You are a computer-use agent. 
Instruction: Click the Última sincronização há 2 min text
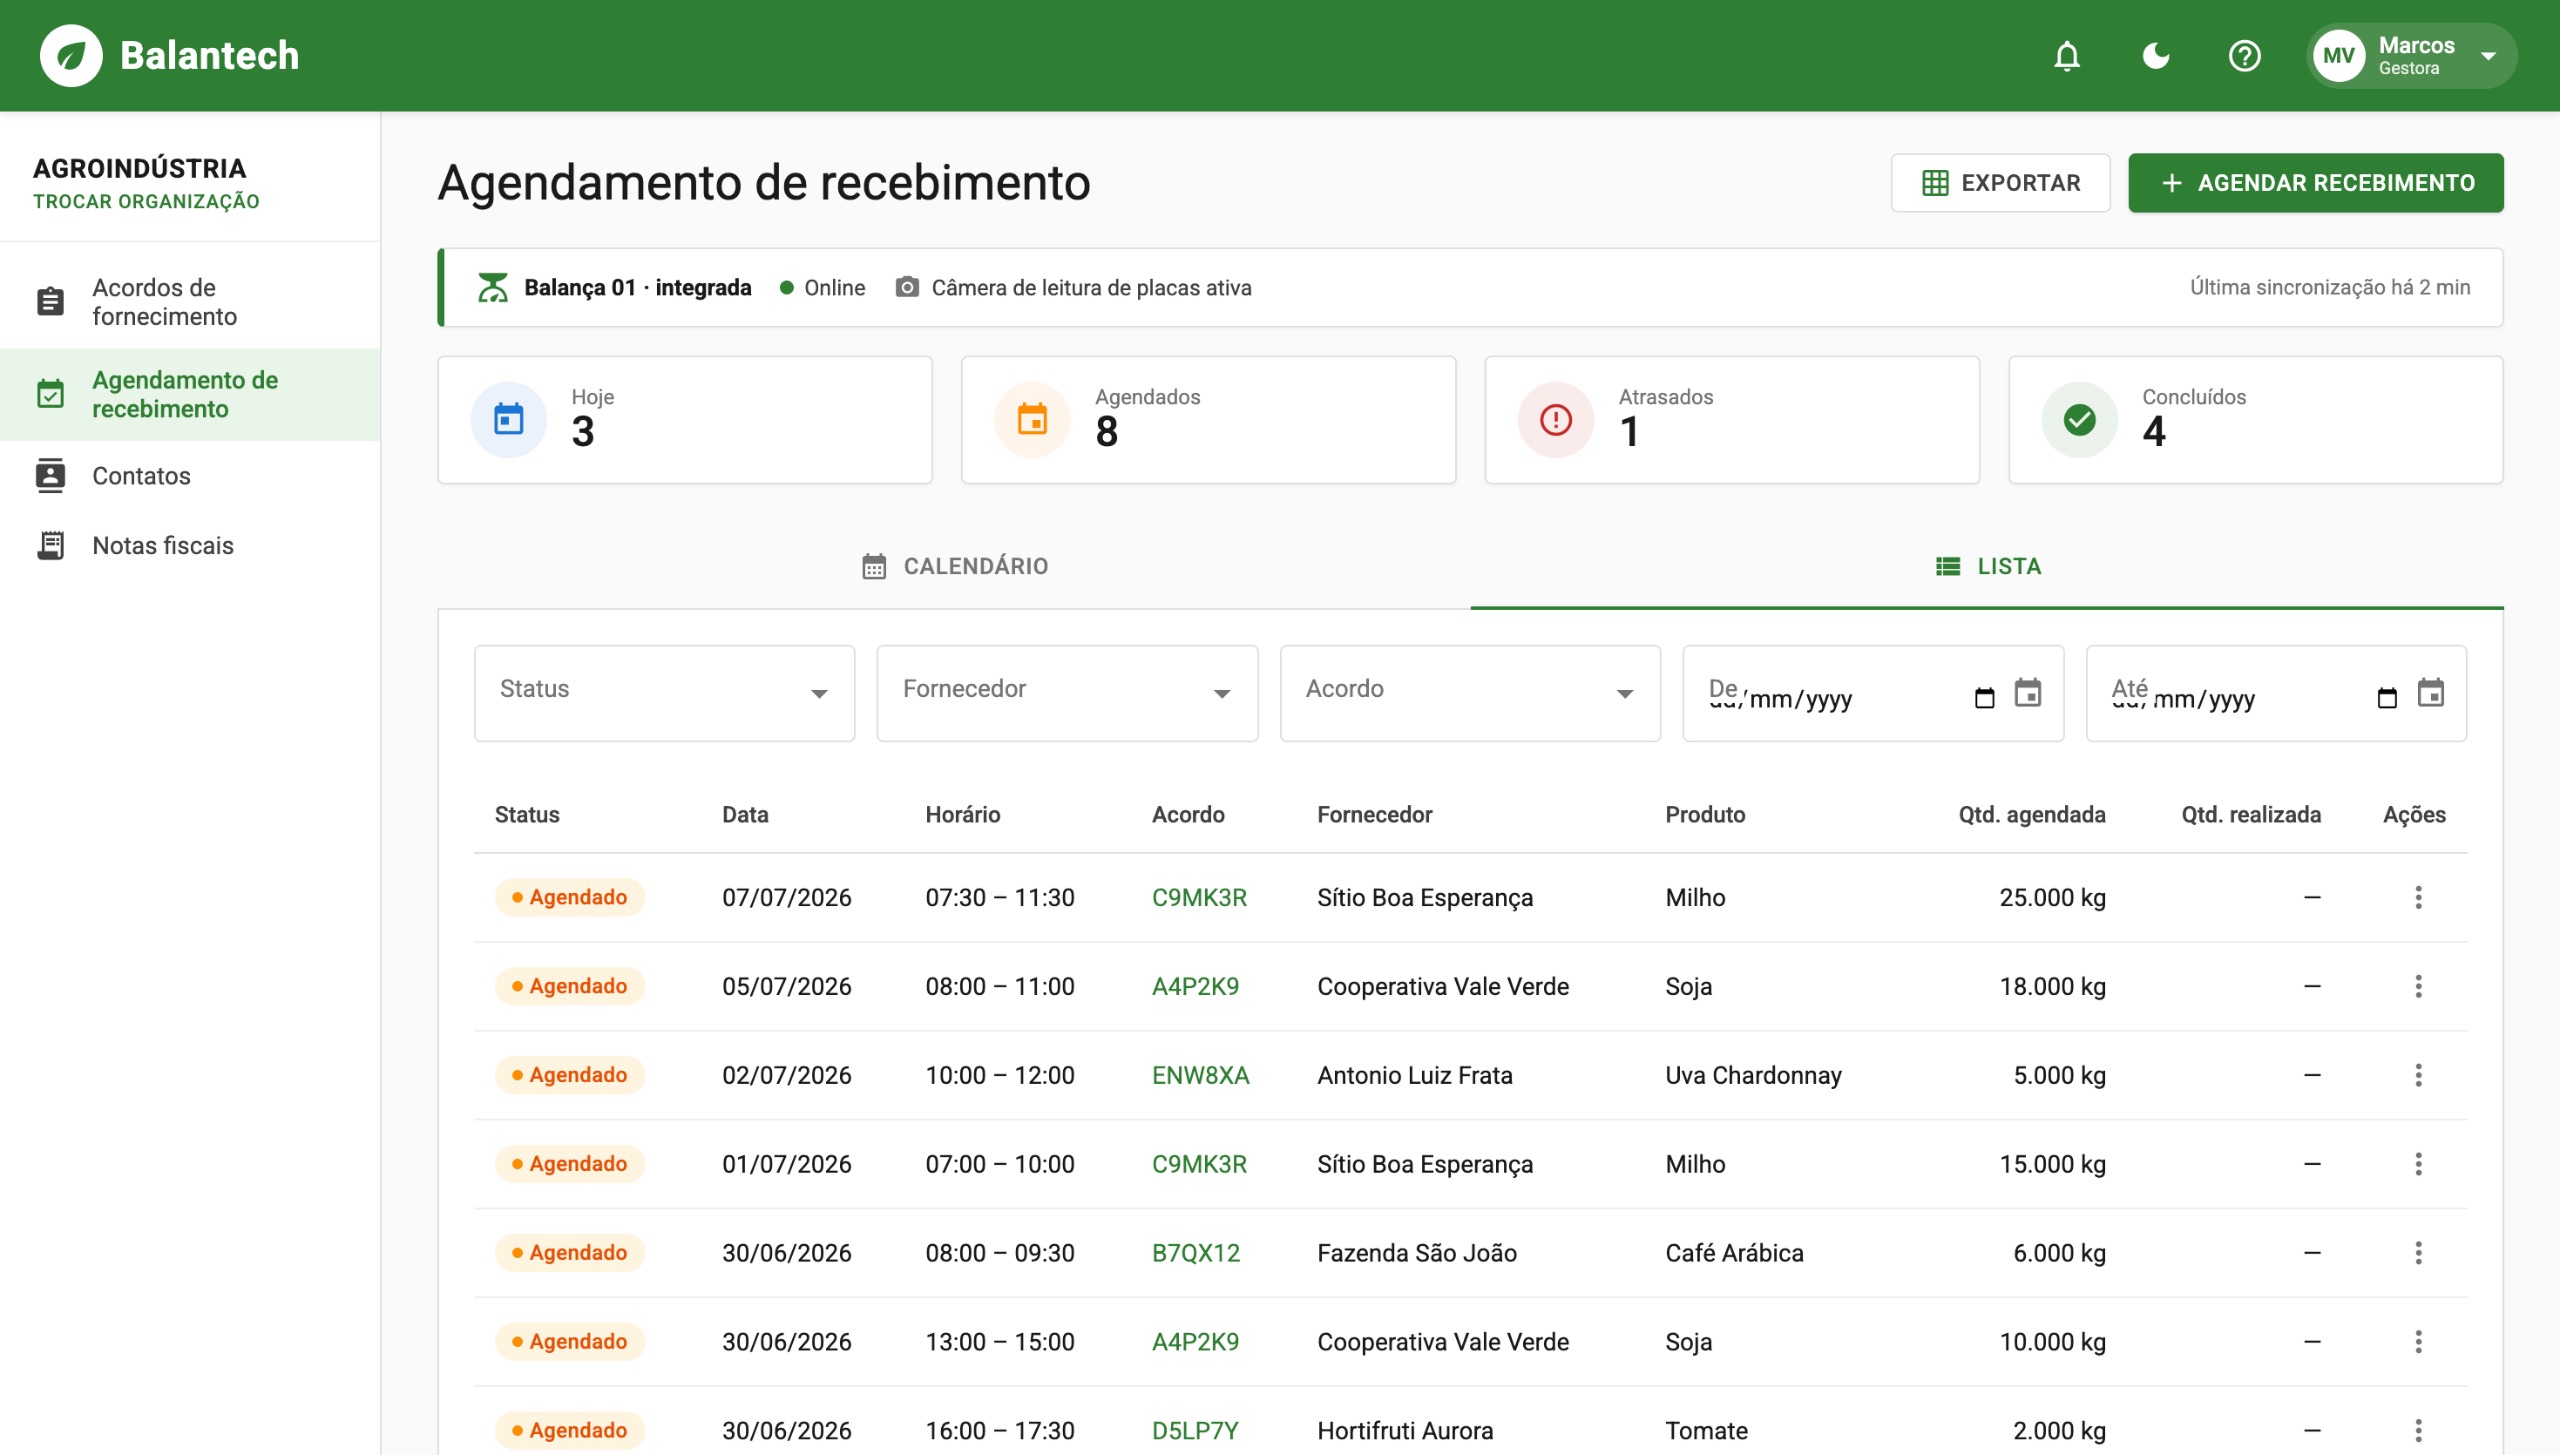pyautogui.click(x=2330, y=287)
